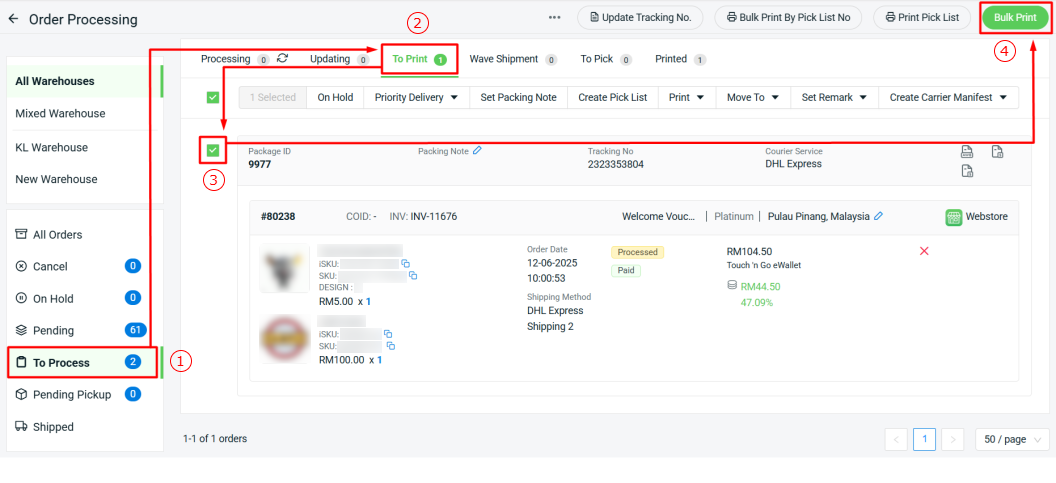Click the document icon below the AWB icon
This screenshot has width=1056, height=483.
pos(966,171)
